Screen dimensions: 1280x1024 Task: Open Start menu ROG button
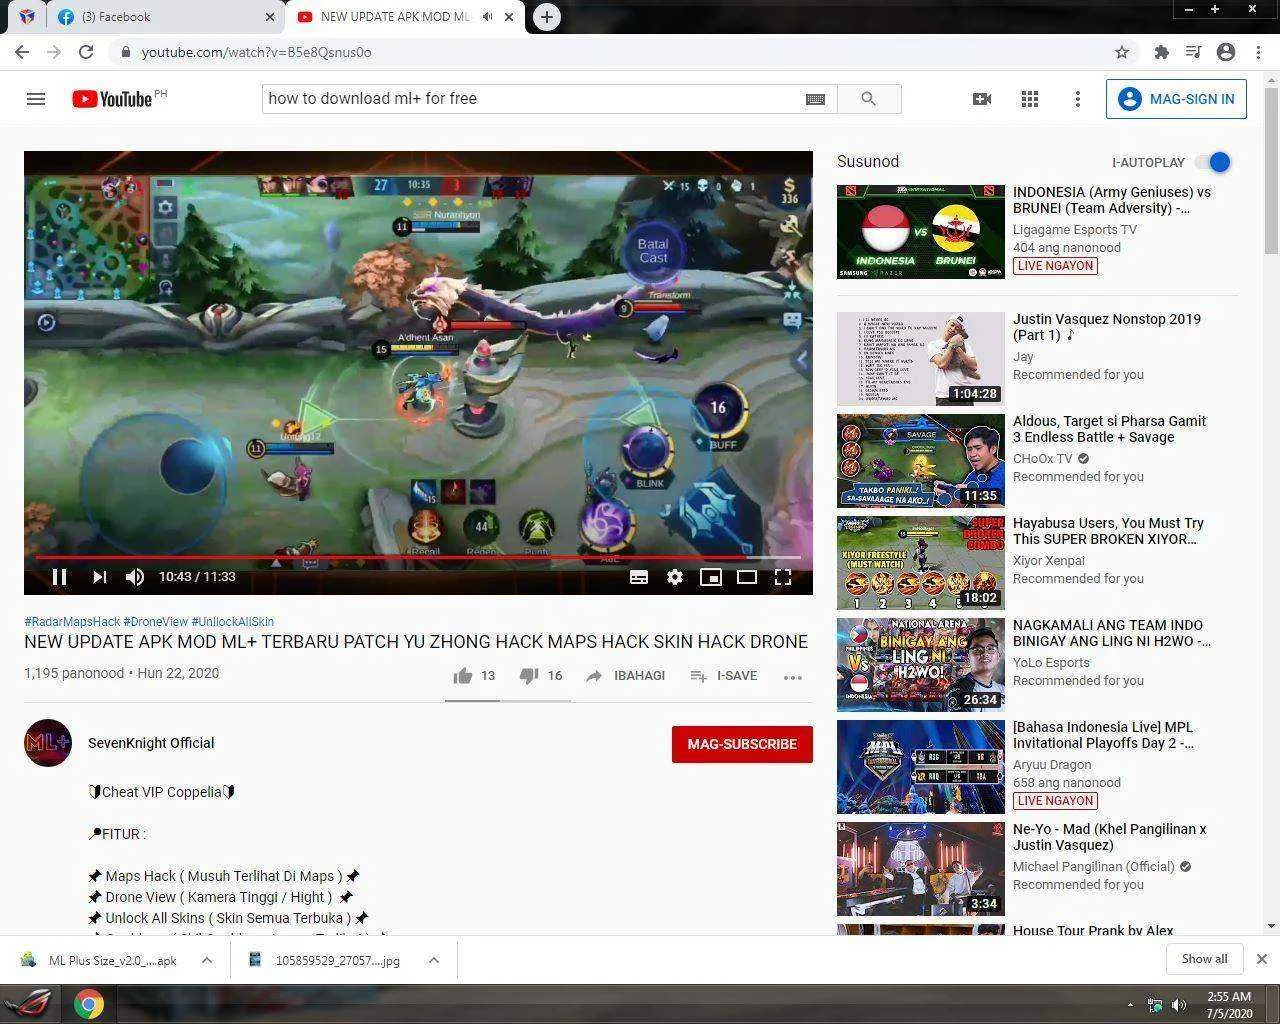click(x=32, y=1004)
